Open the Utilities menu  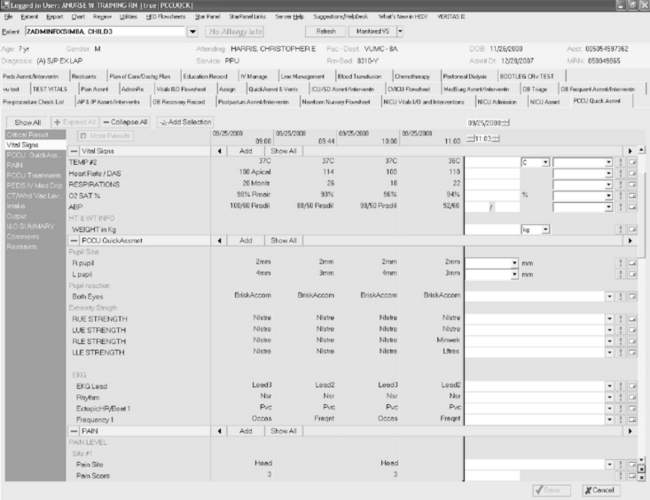[x=125, y=18]
